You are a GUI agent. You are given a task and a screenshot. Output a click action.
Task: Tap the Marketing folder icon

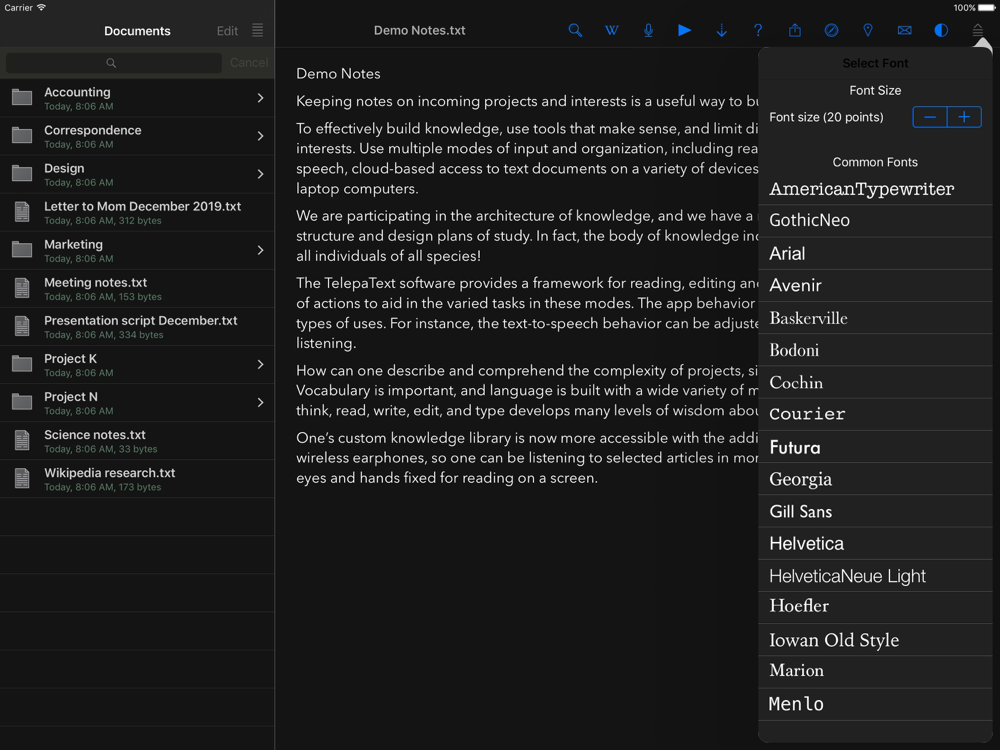pyautogui.click(x=22, y=250)
